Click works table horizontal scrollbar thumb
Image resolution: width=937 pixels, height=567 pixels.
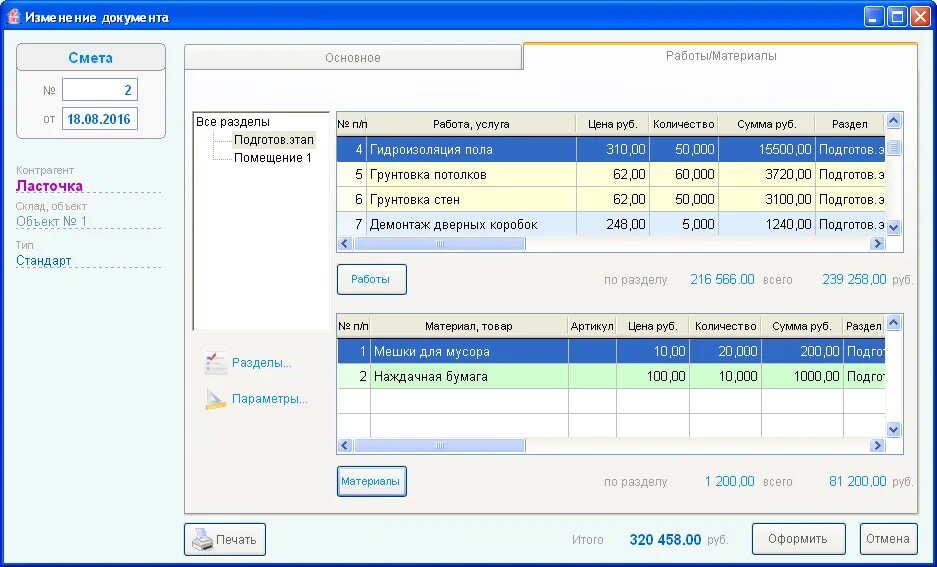coord(440,244)
